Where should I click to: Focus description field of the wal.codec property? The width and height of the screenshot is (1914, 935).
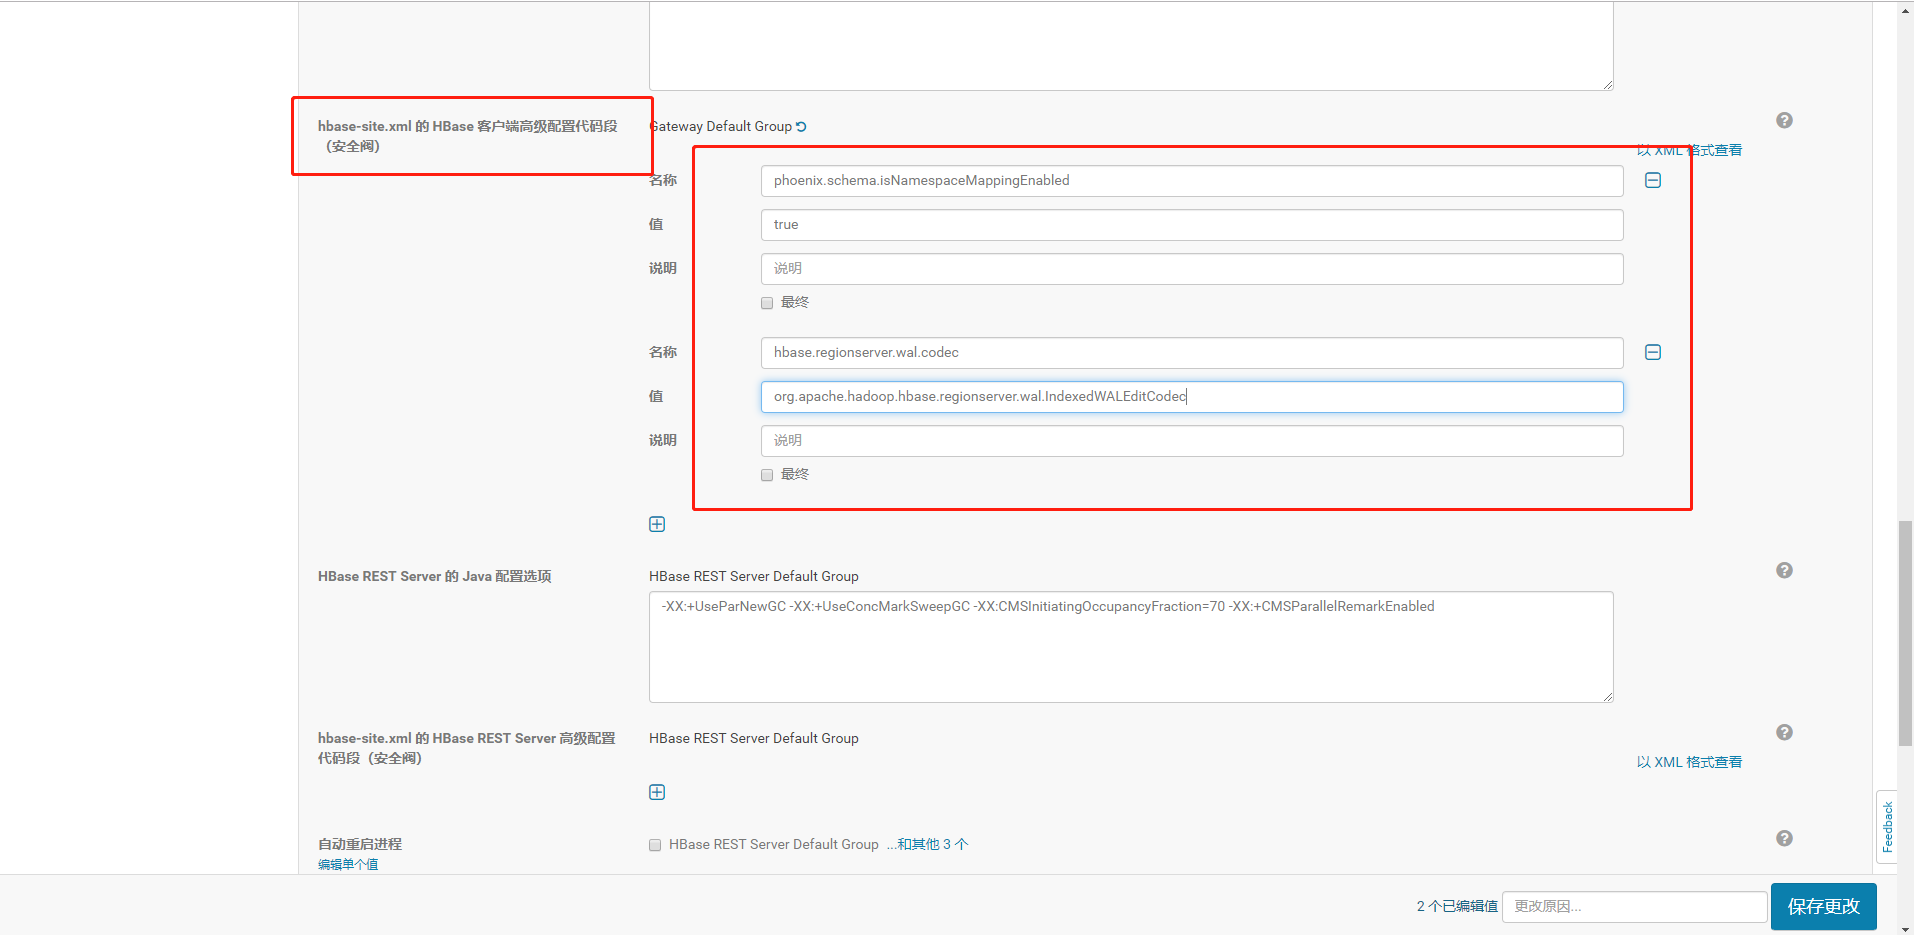pyautogui.click(x=1192, y=441)
